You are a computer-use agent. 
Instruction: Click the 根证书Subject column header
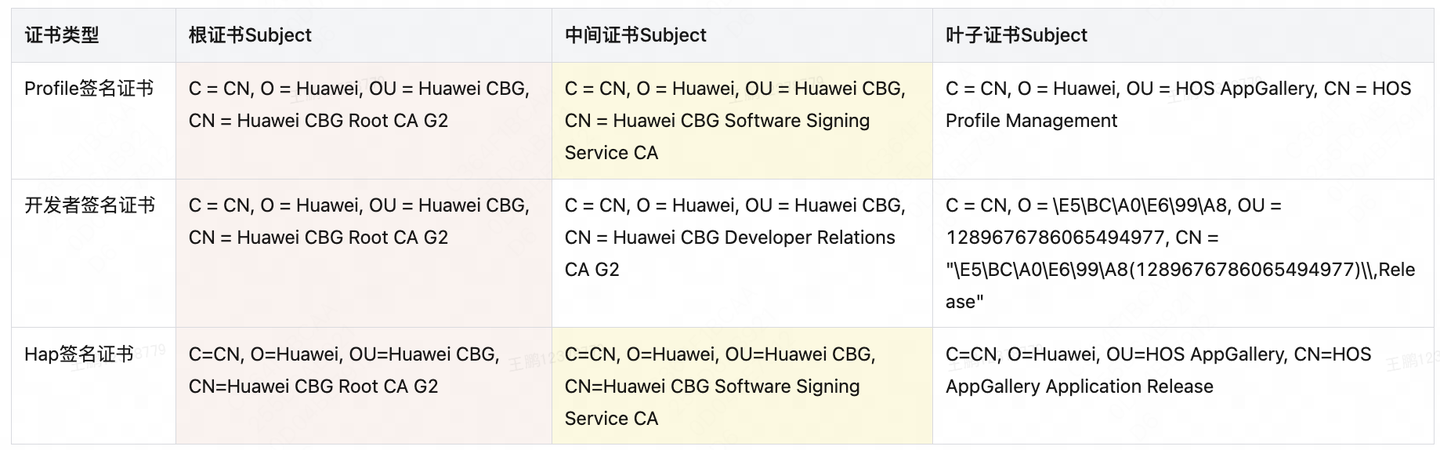tap(250, 35)
